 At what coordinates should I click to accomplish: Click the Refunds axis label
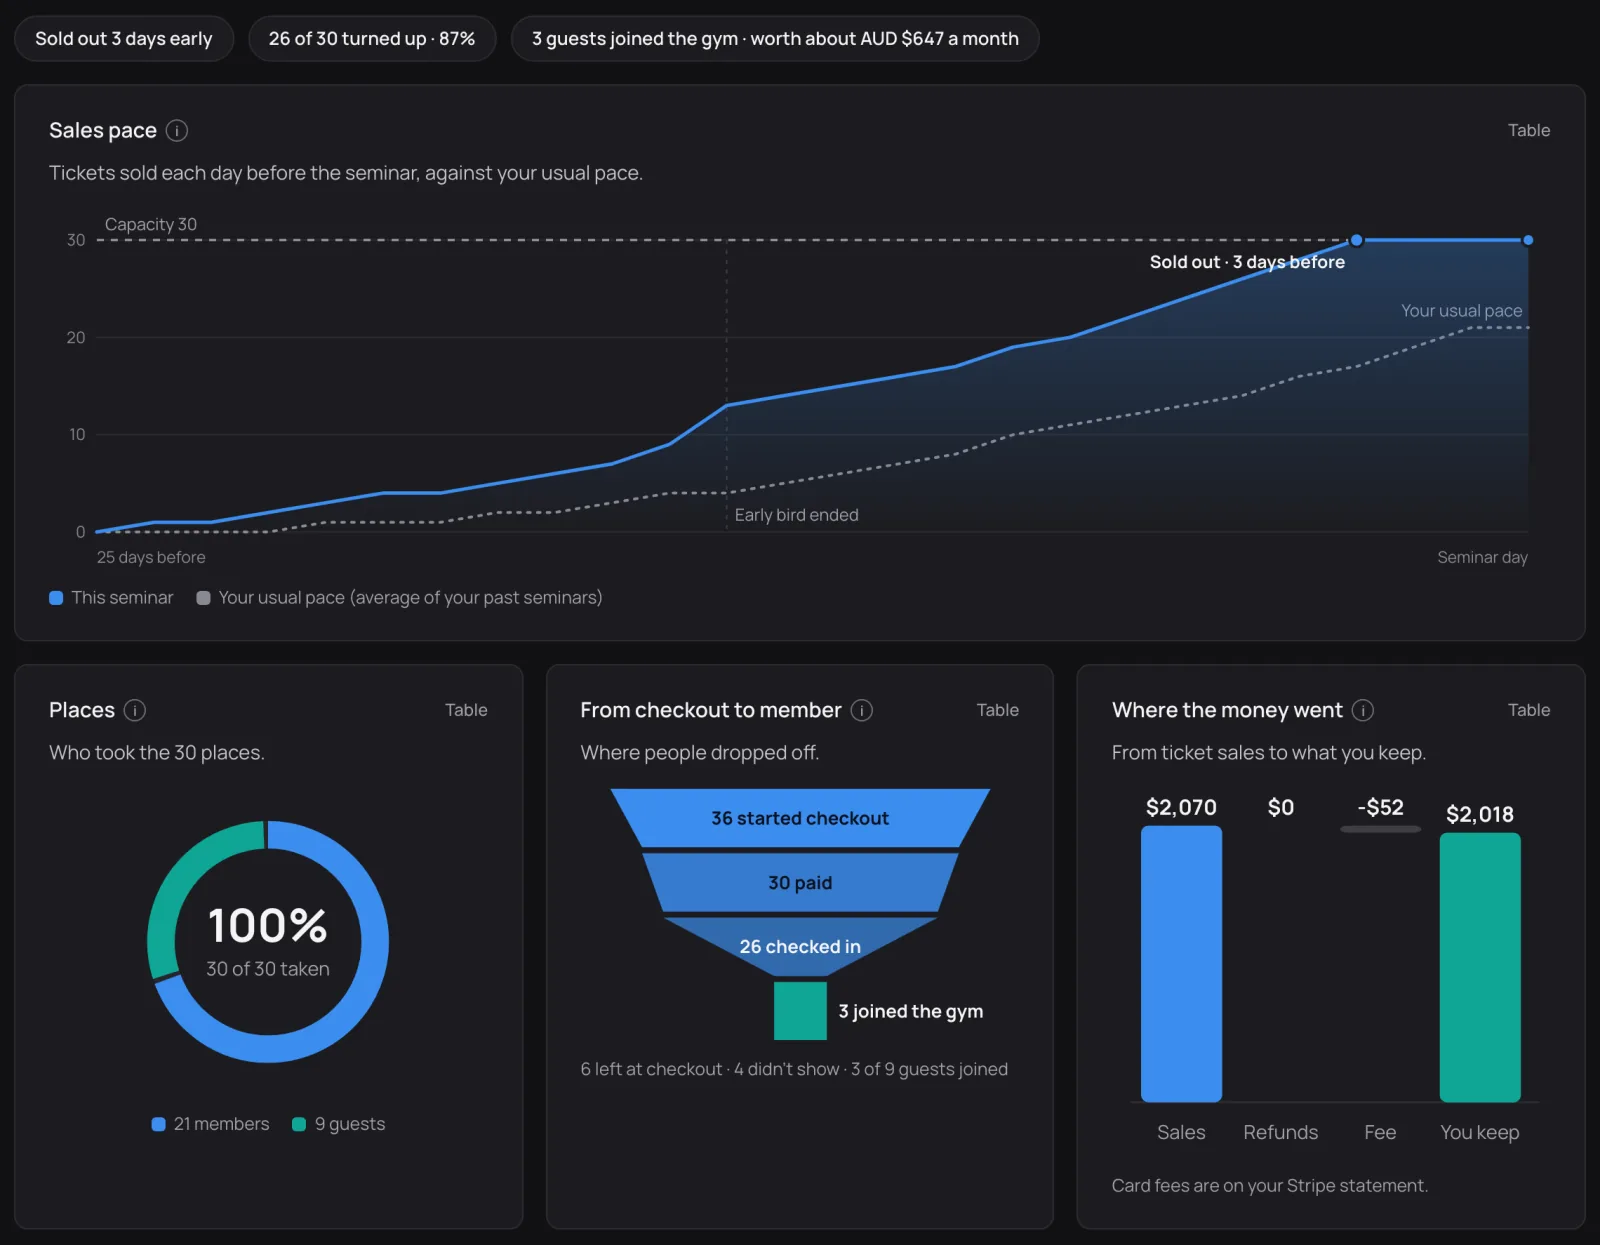1281,1132
